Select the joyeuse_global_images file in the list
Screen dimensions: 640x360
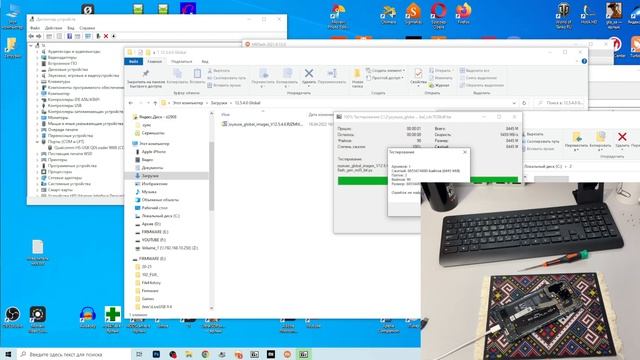click(x=262, y=124)
